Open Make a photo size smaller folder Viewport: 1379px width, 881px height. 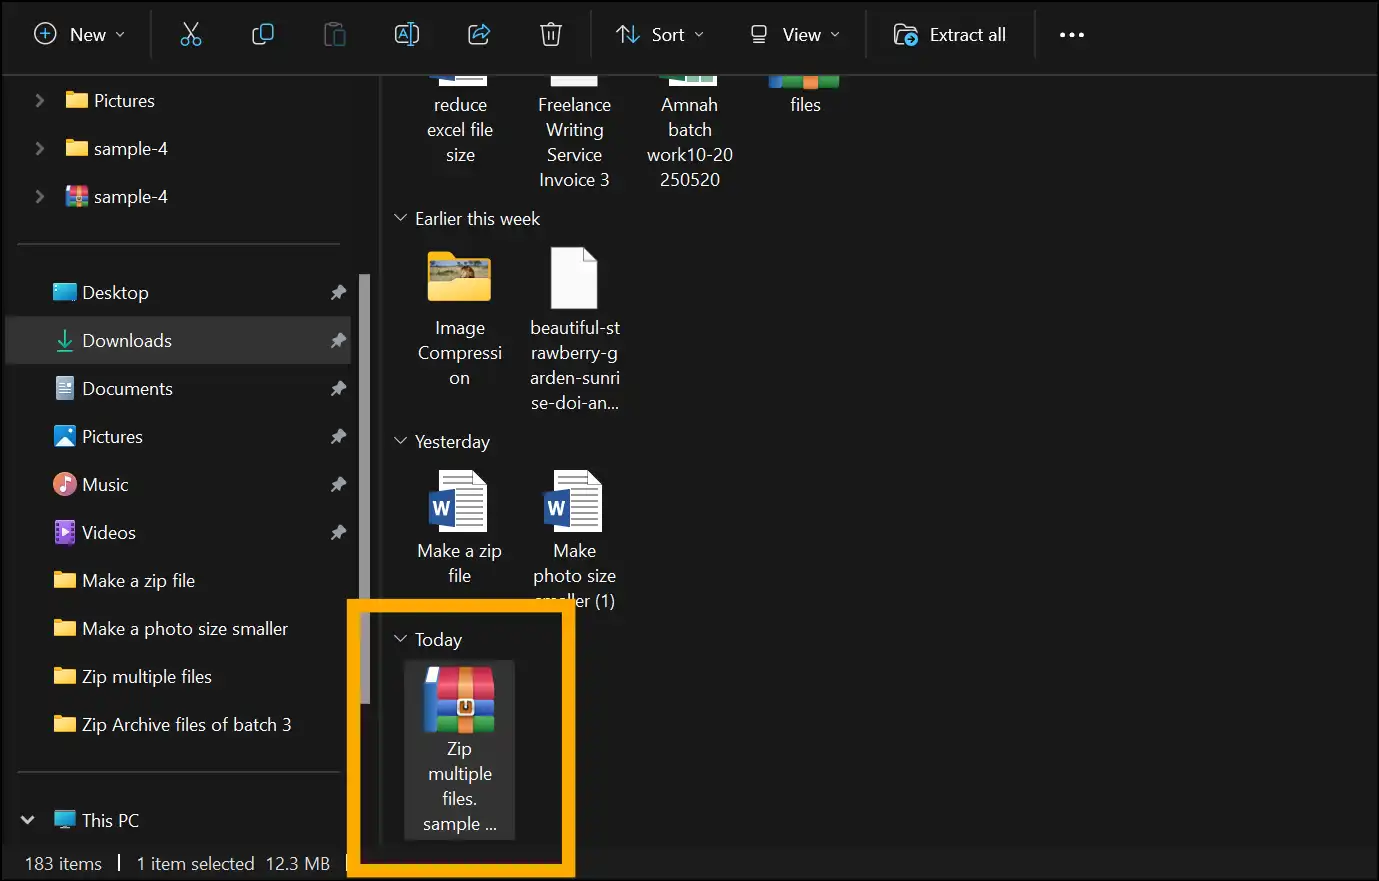click(x=171, y=628)
